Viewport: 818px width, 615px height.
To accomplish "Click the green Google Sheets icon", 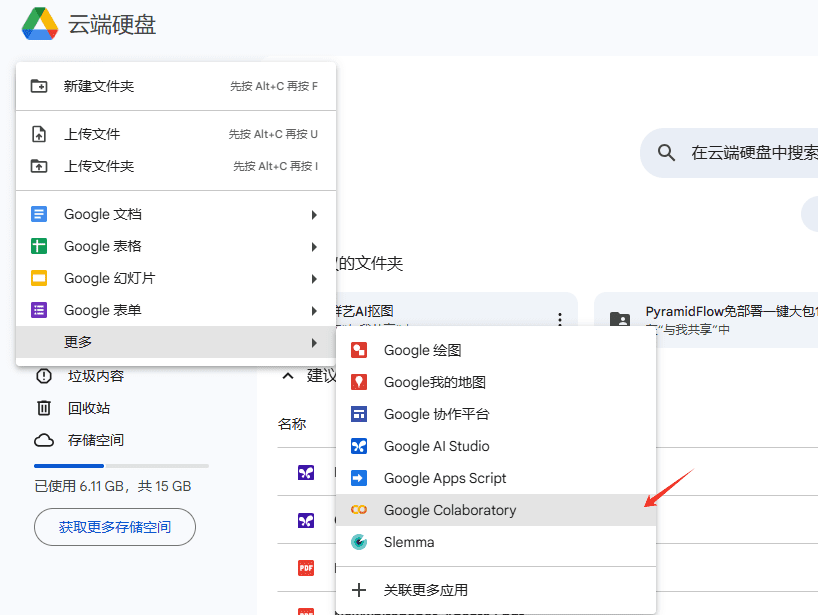I will pos(39,246).
